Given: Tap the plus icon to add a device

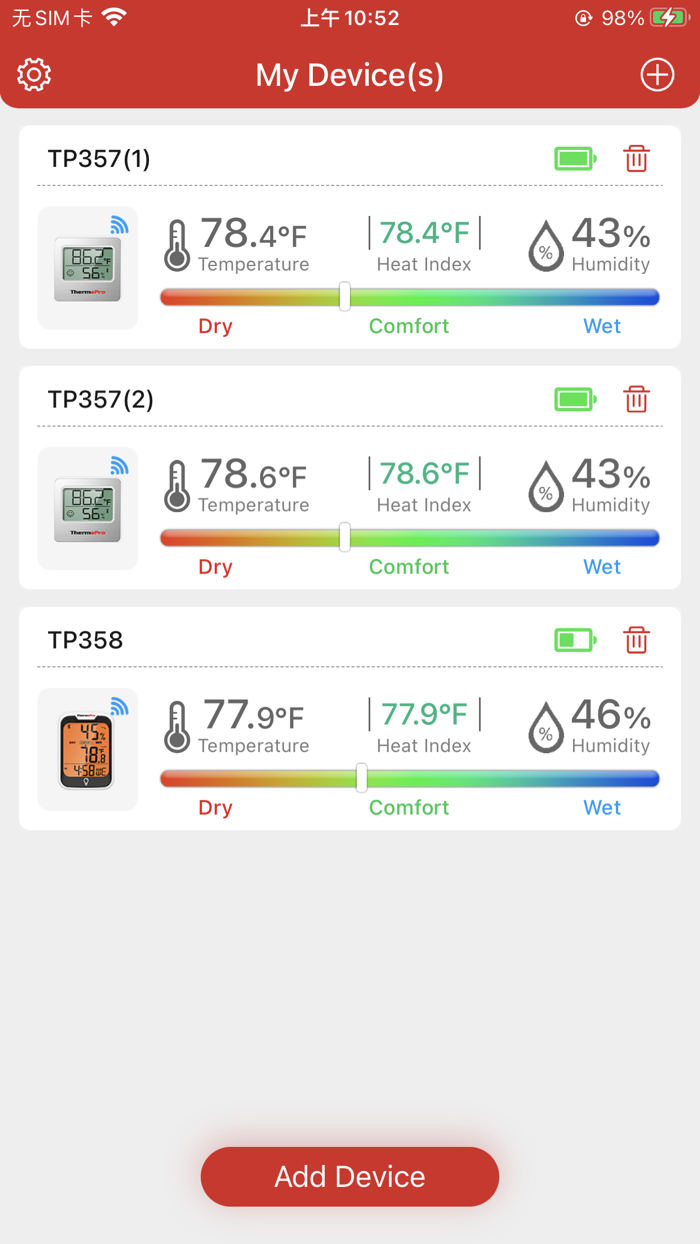Looking at the screenshot, I should pyautogui.click(x=657, y=74).
